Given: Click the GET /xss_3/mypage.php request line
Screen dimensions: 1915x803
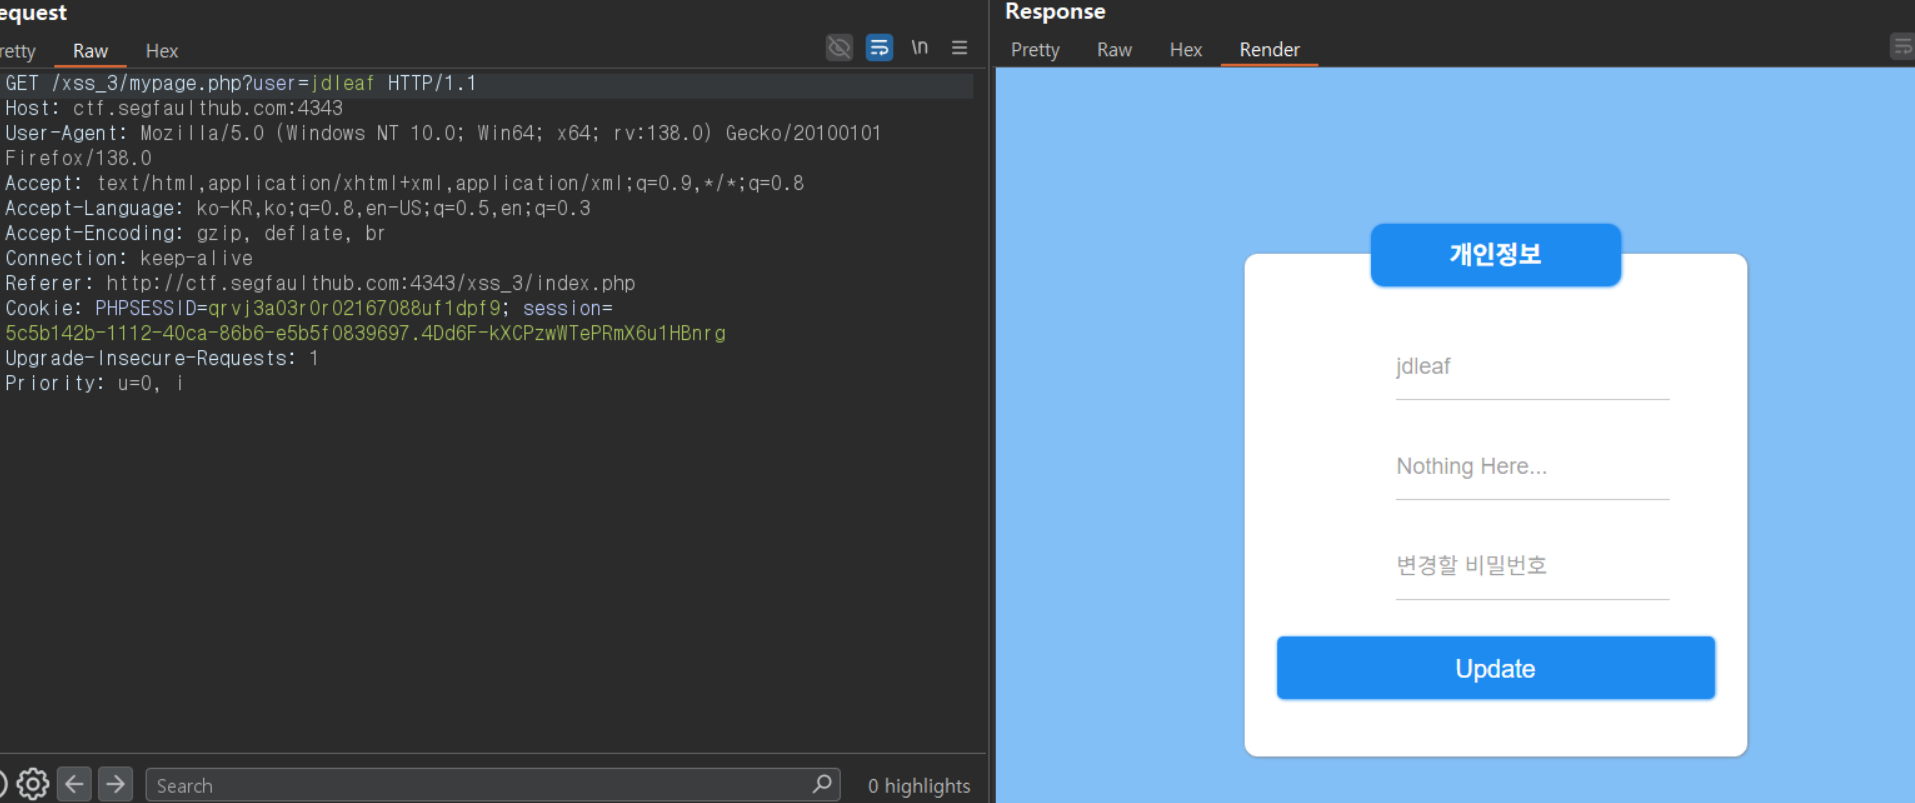Looking at the screenshot, I should 241,83.
